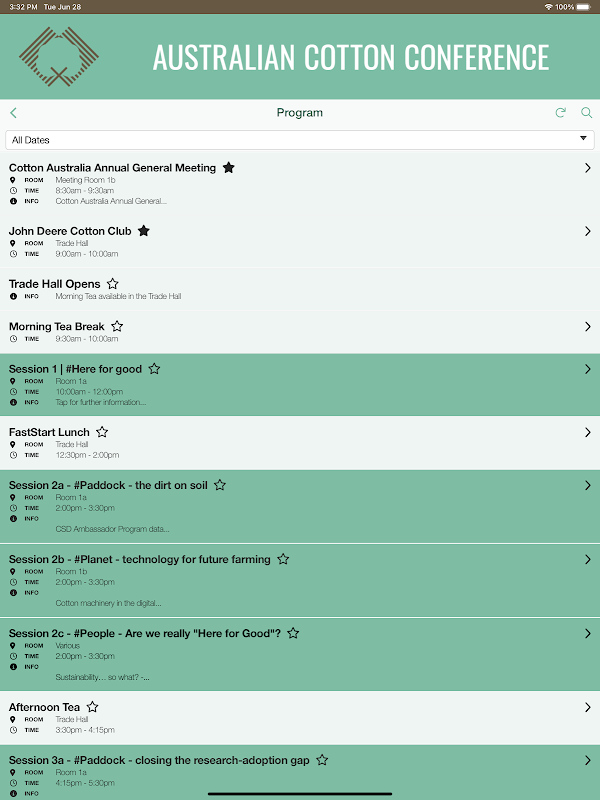
Task: Select the Program title in navigation bar
Action: [x=300, y=113]
